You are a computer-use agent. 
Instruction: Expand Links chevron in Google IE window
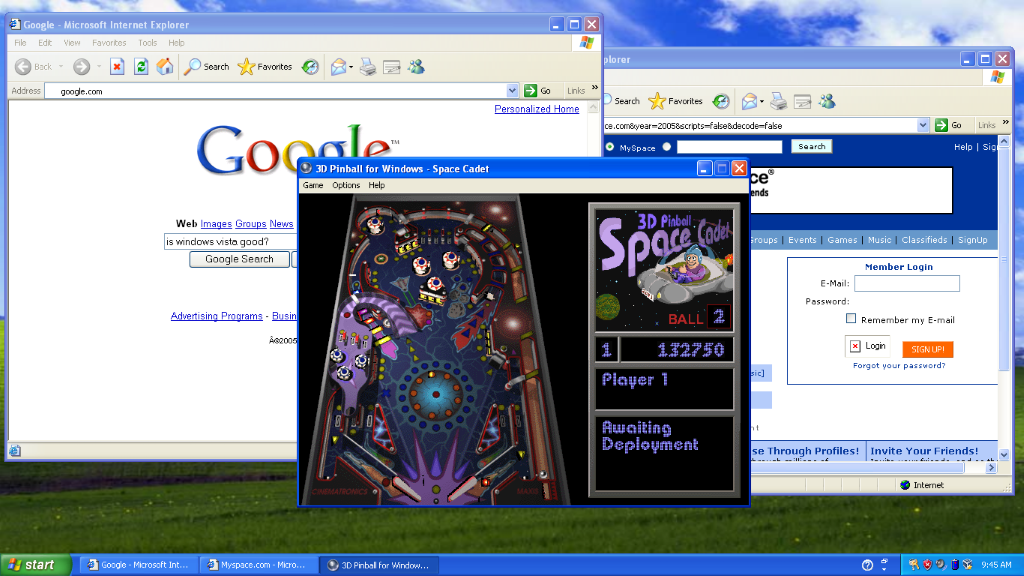(594, 88)
